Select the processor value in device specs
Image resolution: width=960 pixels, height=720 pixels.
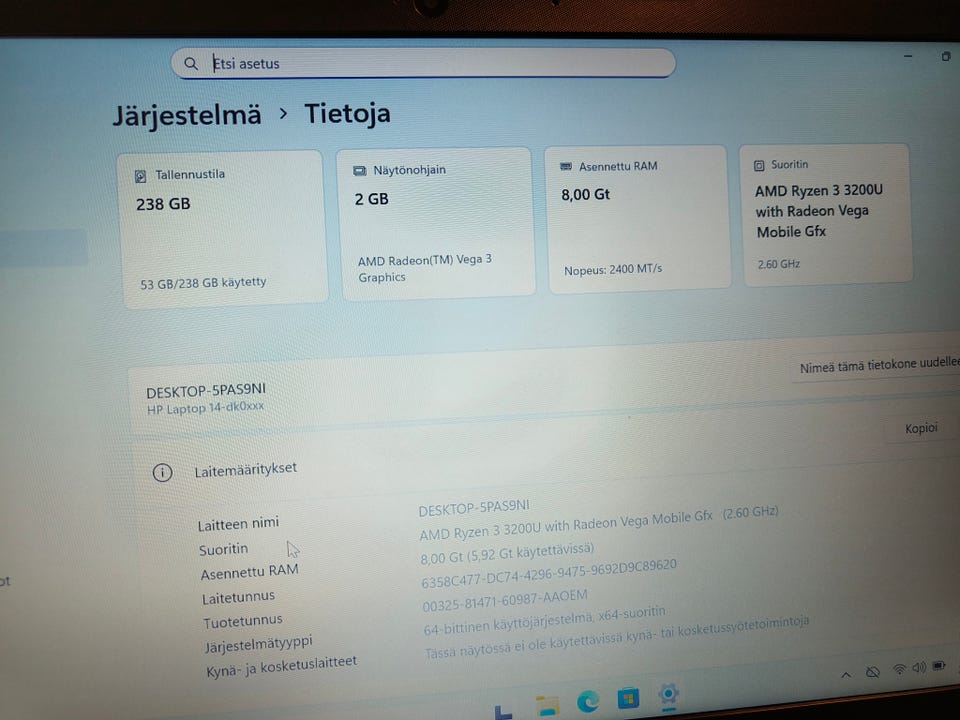coord(598,522)
